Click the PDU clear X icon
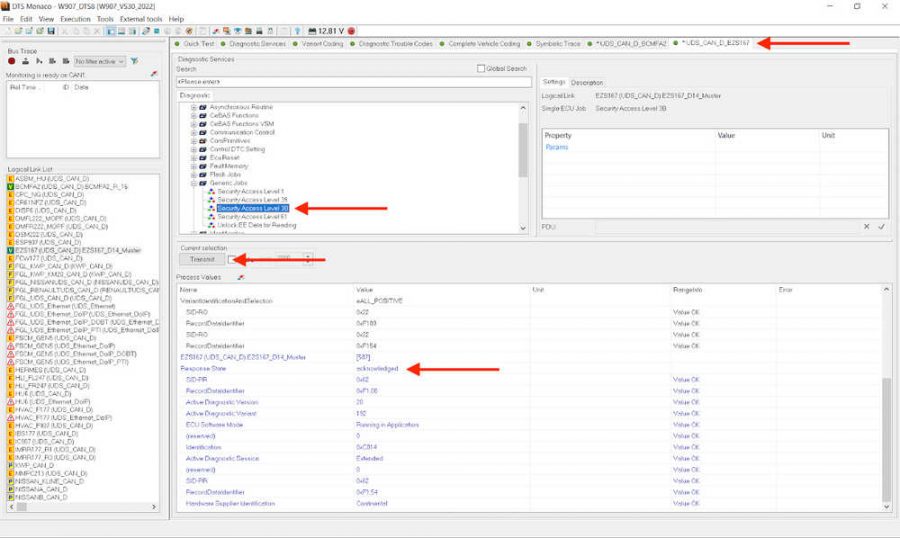Image resolution: width=900 pixels, height=538 pixels. click(x=867, y=227)
